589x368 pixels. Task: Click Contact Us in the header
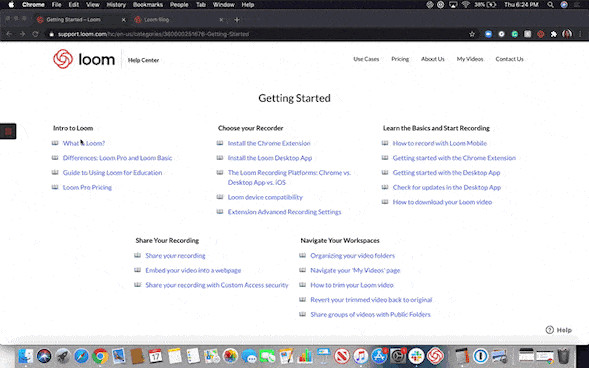point(509,59)
